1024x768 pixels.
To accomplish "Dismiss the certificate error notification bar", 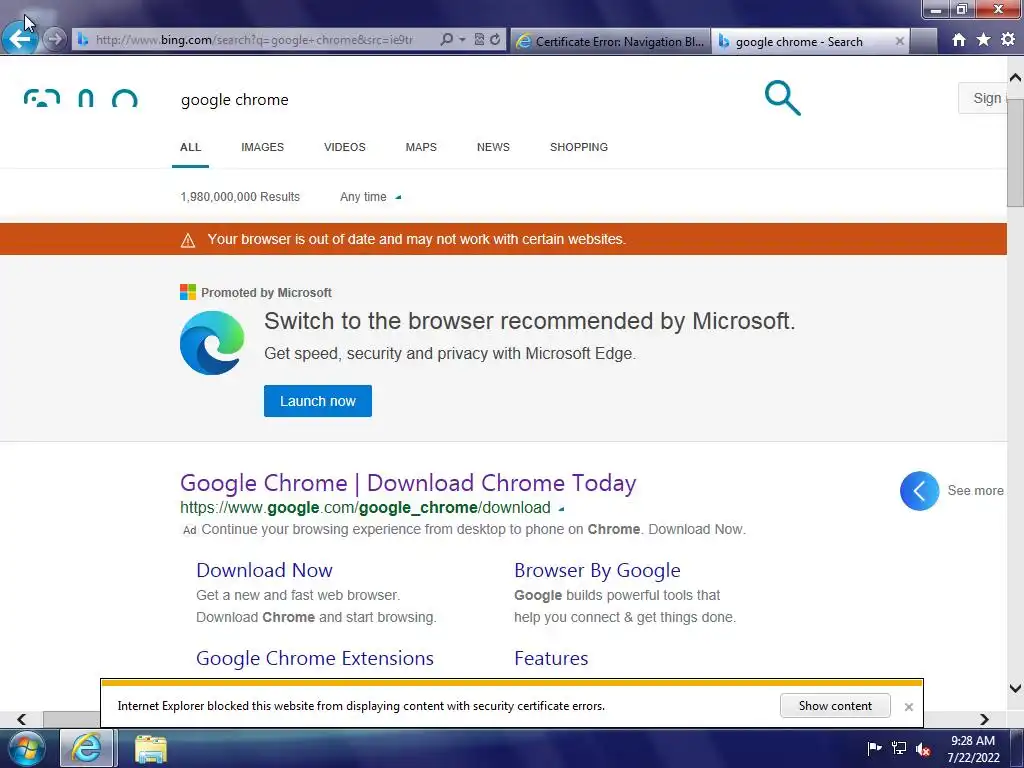I will point(908,707).
